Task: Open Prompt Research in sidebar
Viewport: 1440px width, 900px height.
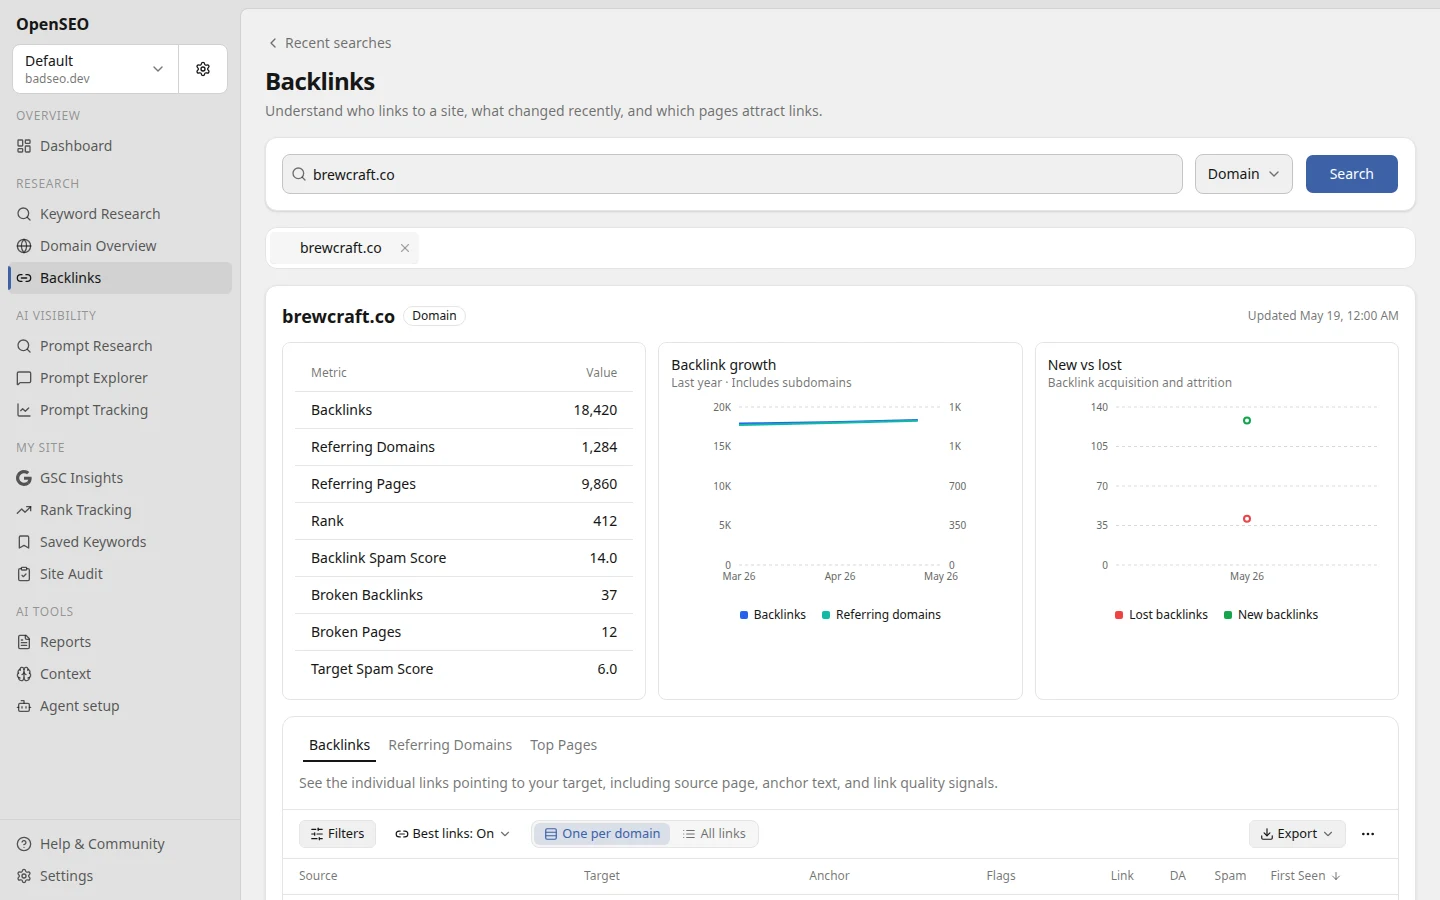Action: point(120,346)
